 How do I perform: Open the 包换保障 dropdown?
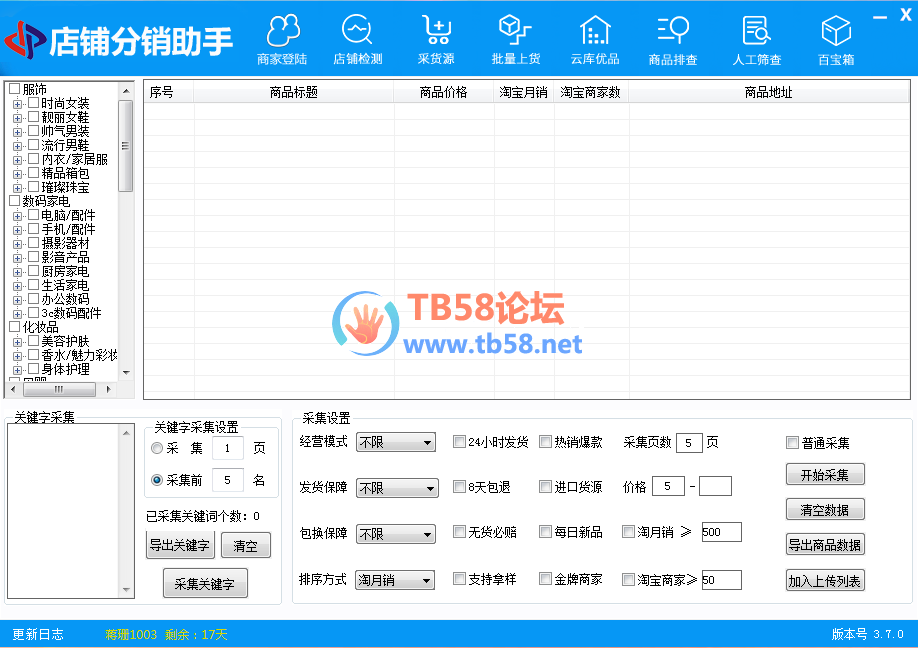click(x=396, y=534)
